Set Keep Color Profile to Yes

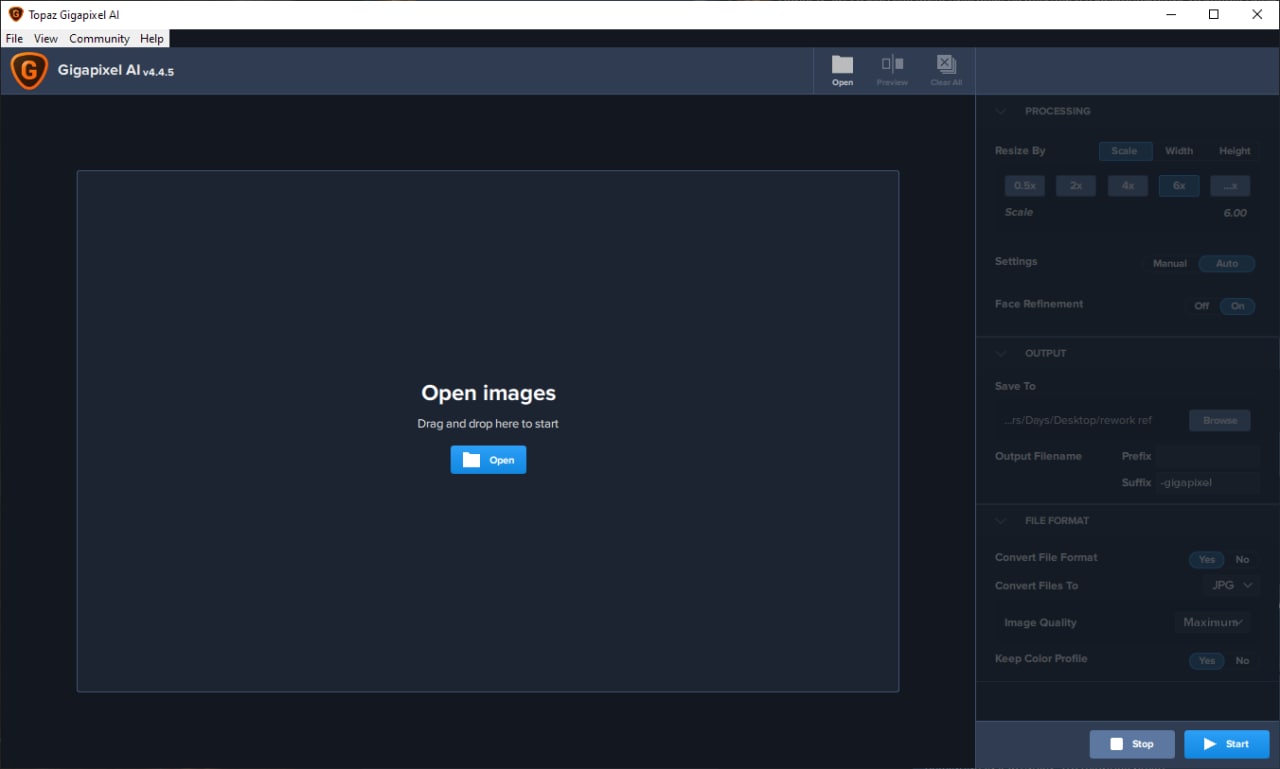(1206, 661)
